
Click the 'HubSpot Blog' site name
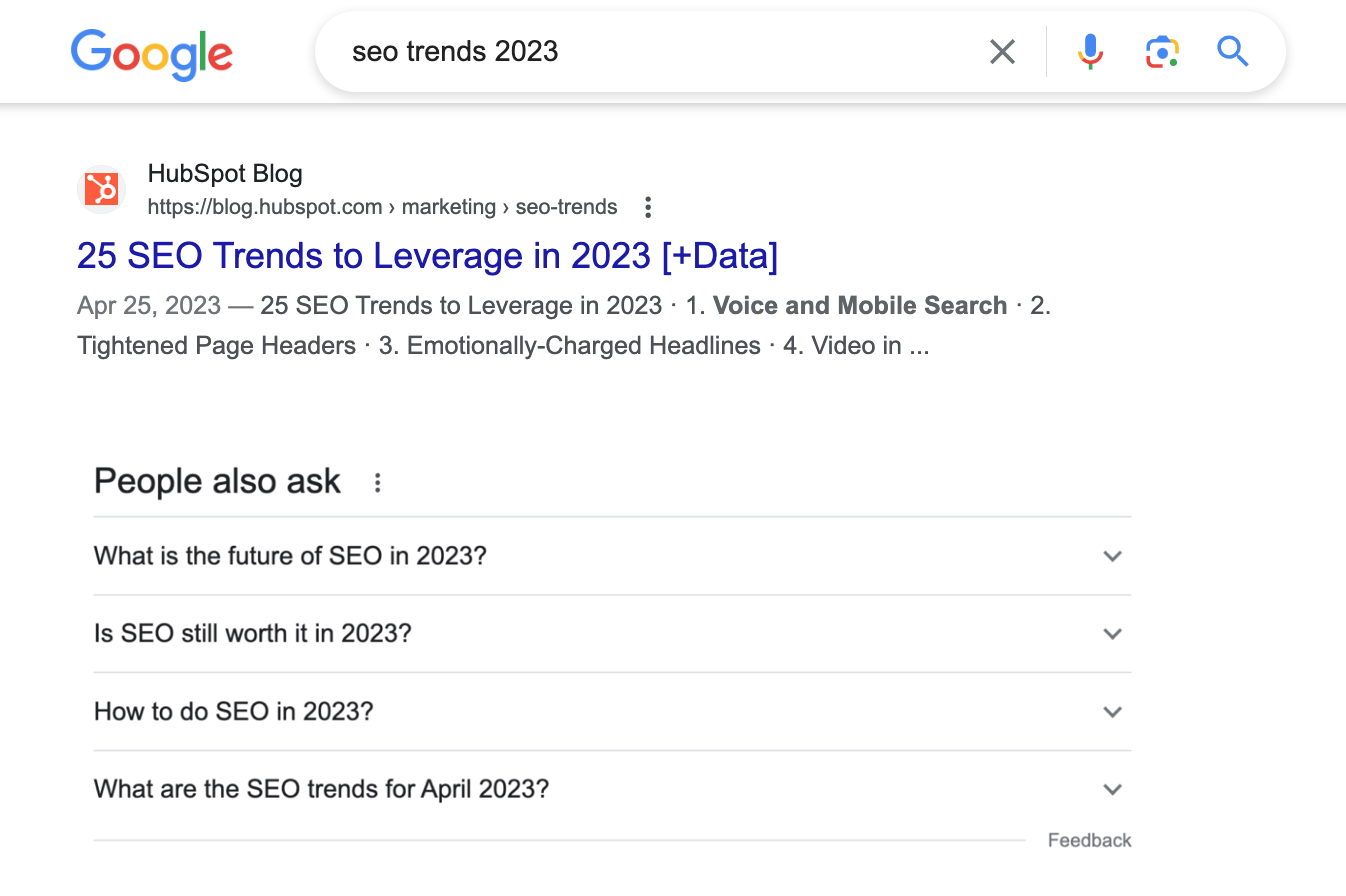[225, 173]
